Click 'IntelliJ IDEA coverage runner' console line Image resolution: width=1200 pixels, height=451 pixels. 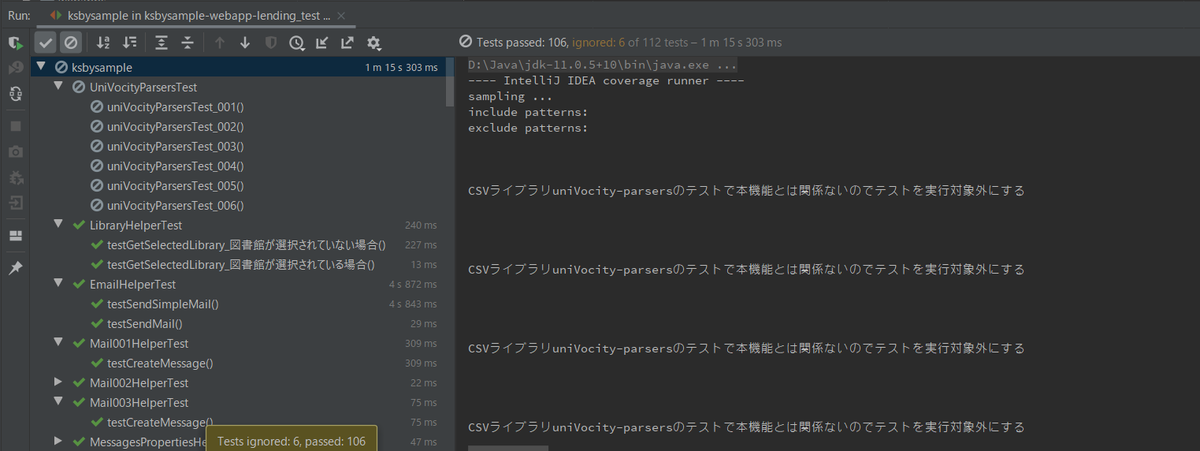606,81
